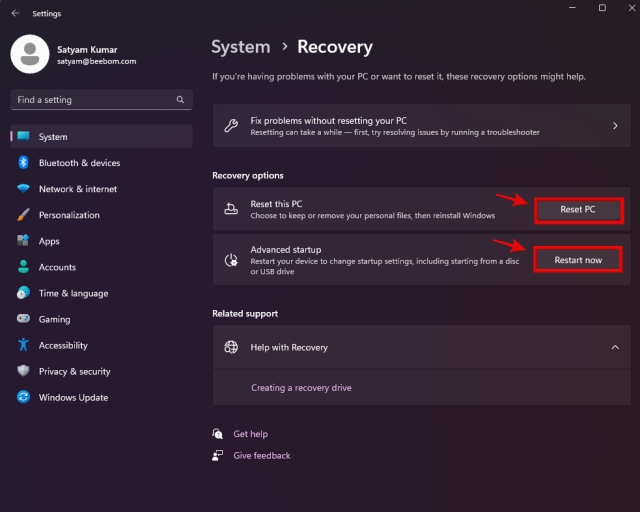The image size is (640, 512).
Task: Click the Reset PC button
Action: 578,210
